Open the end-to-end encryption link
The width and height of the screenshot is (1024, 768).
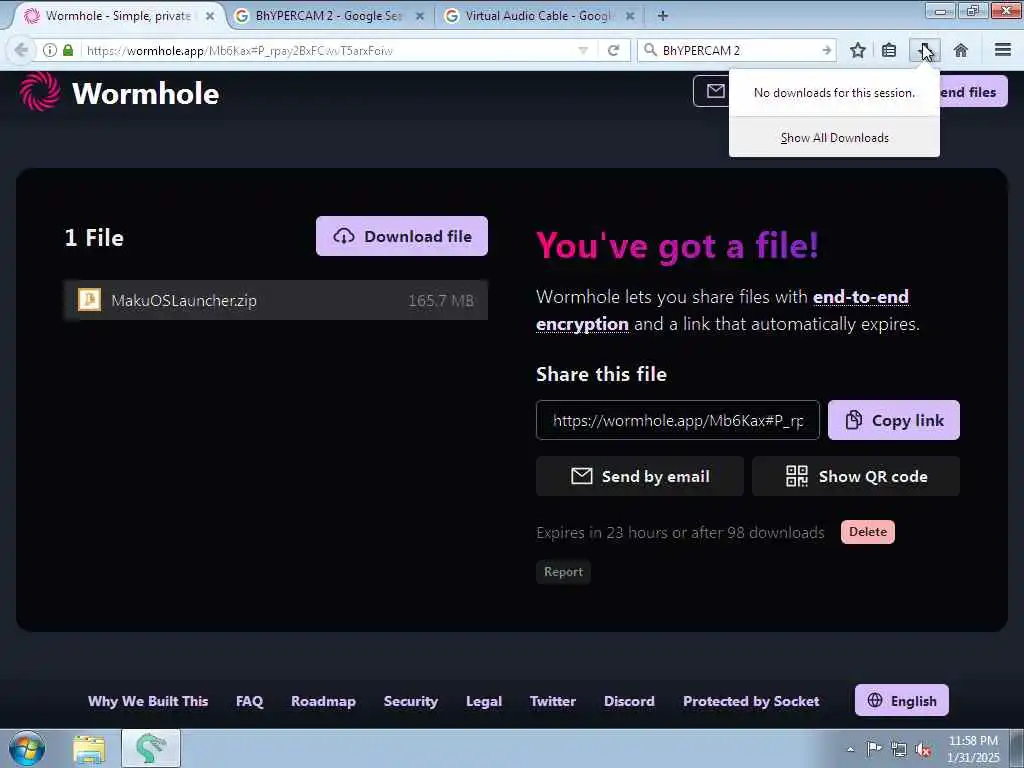[722, 310]
